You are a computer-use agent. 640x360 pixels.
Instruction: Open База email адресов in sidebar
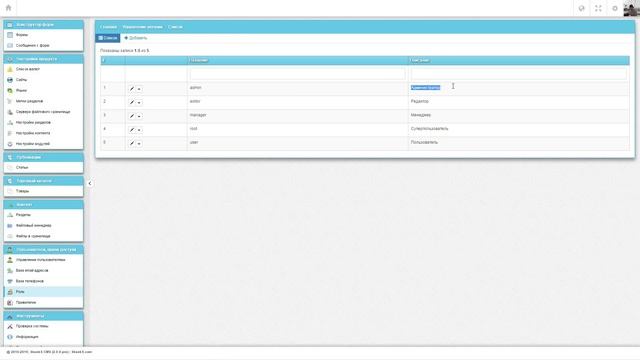(x=43, y=270)
